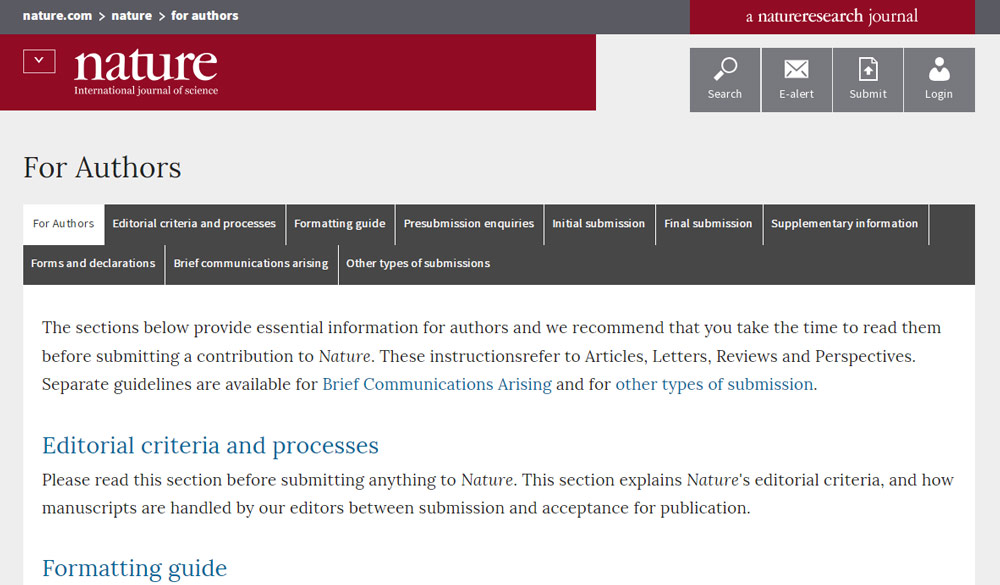Click Other types of submissions tab
The image size is (1000, 585).
418,264
